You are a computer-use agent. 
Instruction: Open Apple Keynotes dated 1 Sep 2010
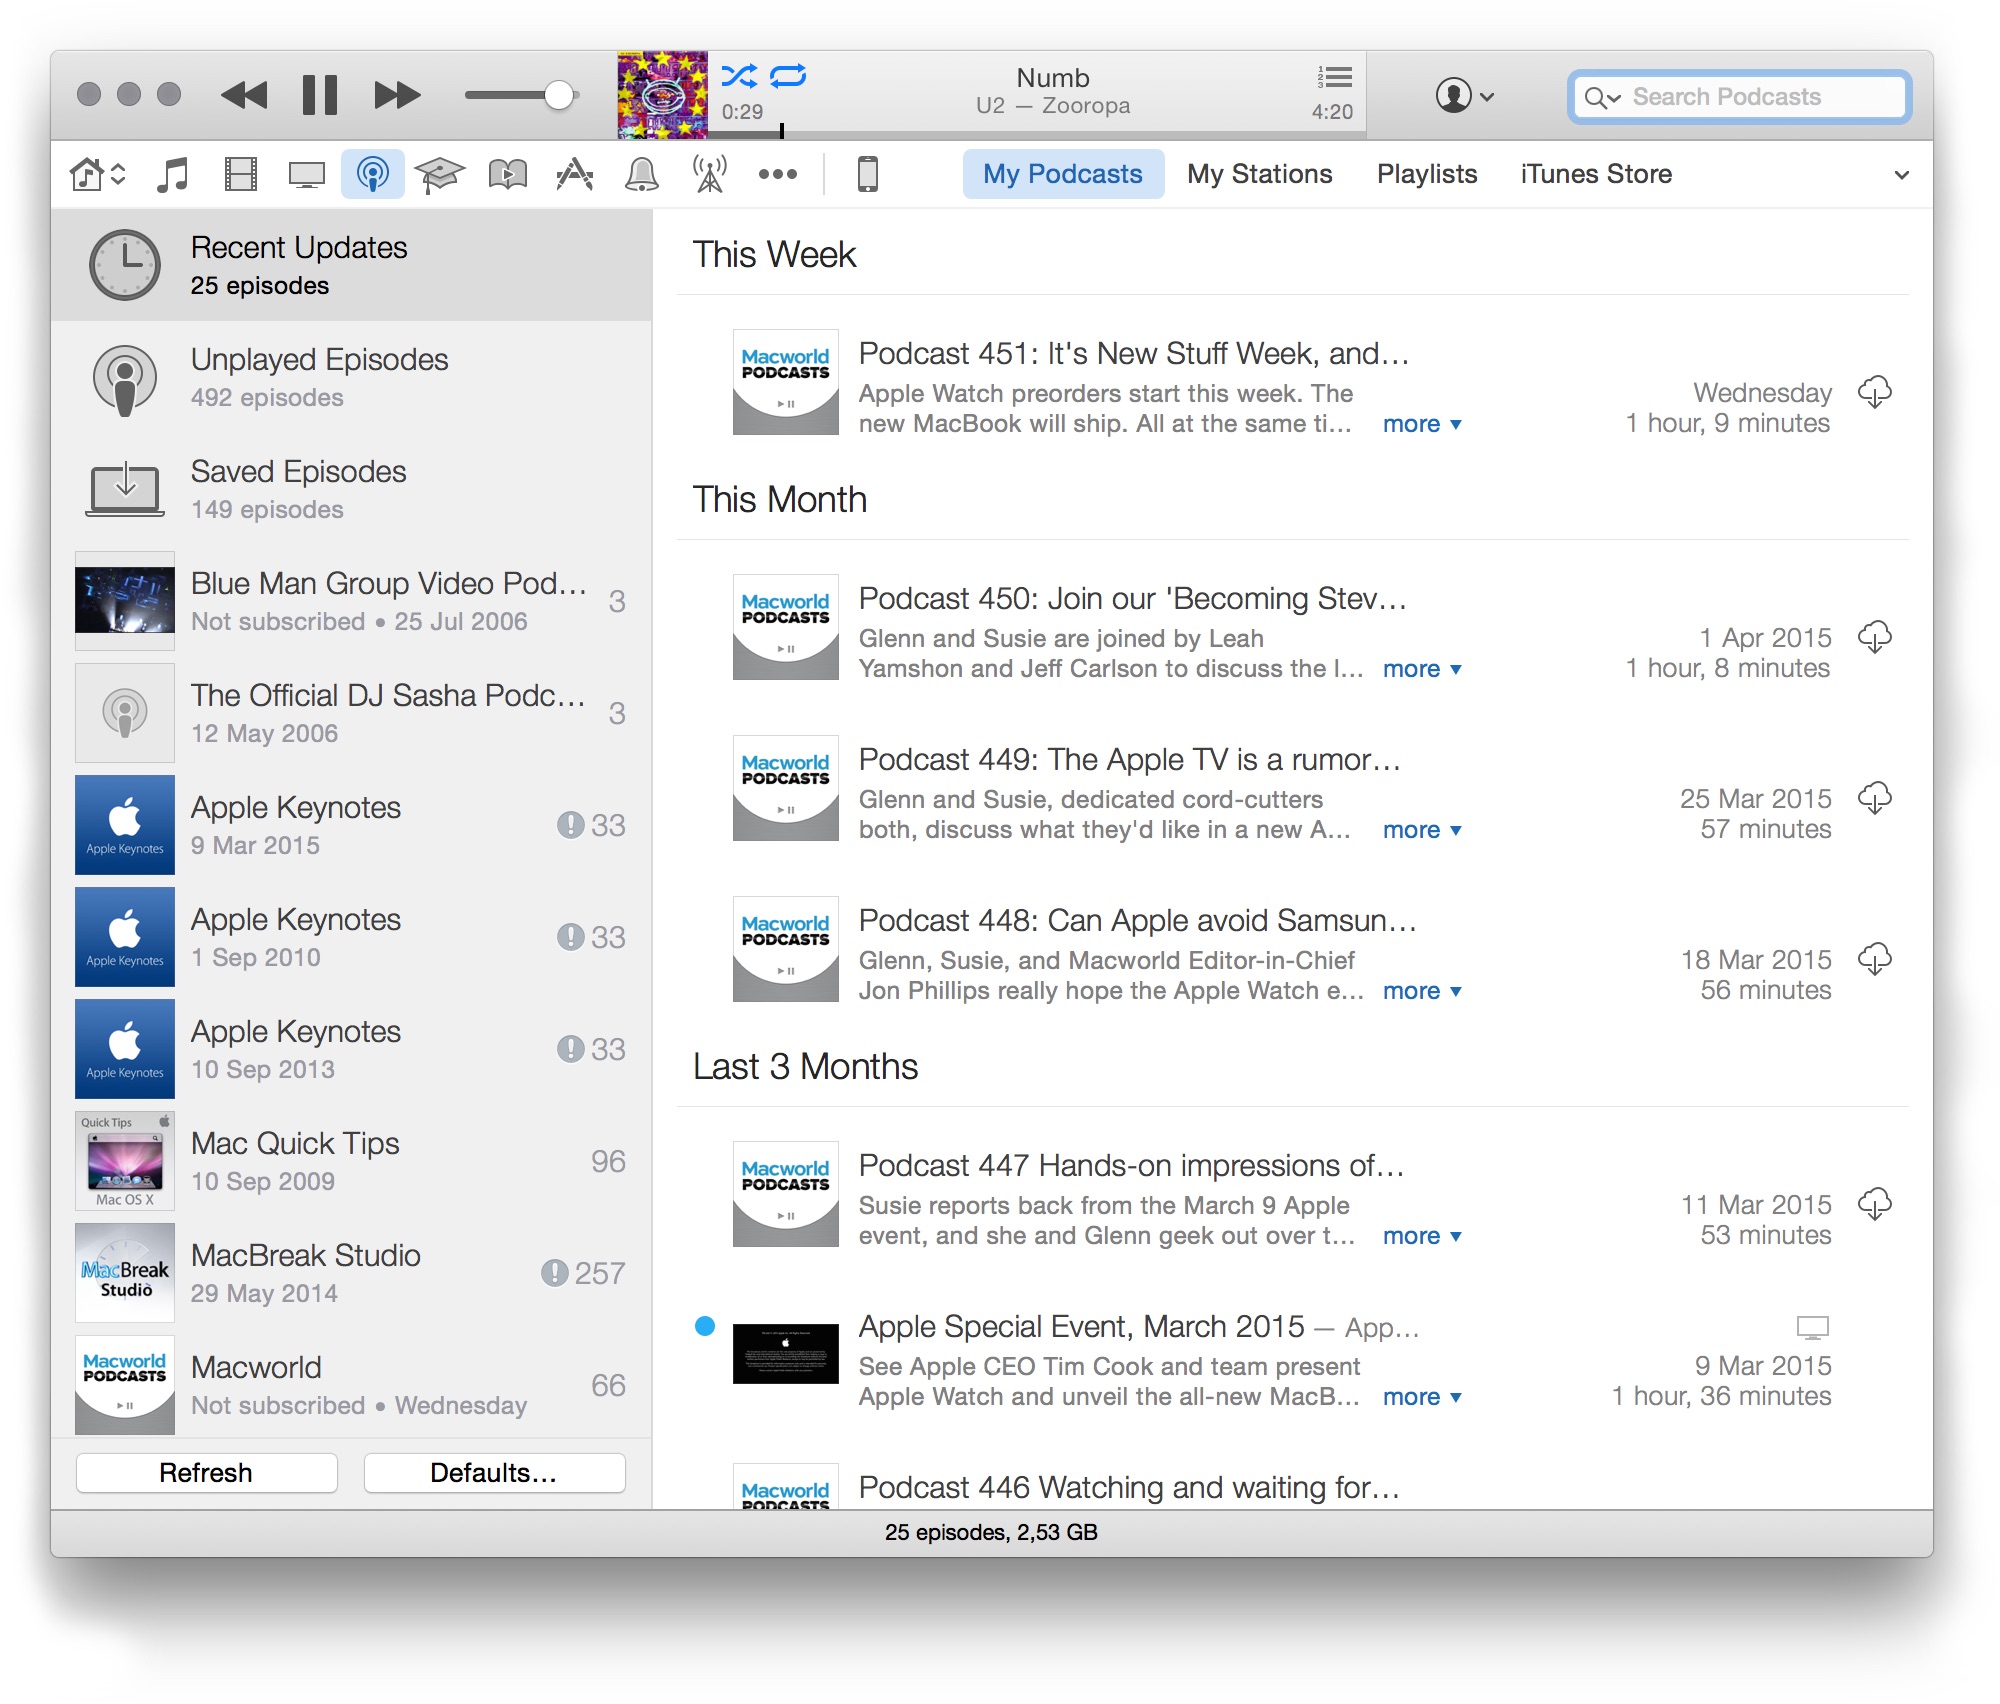click(351, 937)
